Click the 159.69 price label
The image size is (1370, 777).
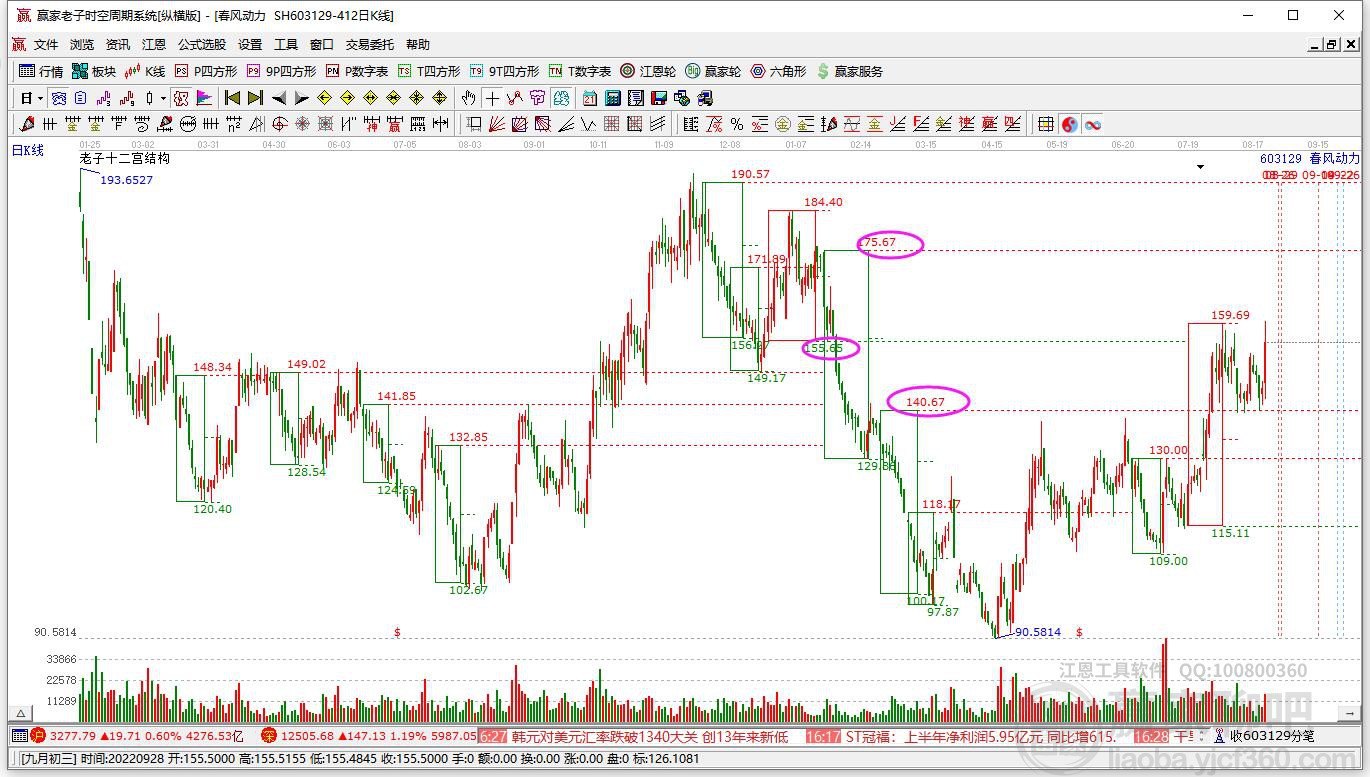1230,315
